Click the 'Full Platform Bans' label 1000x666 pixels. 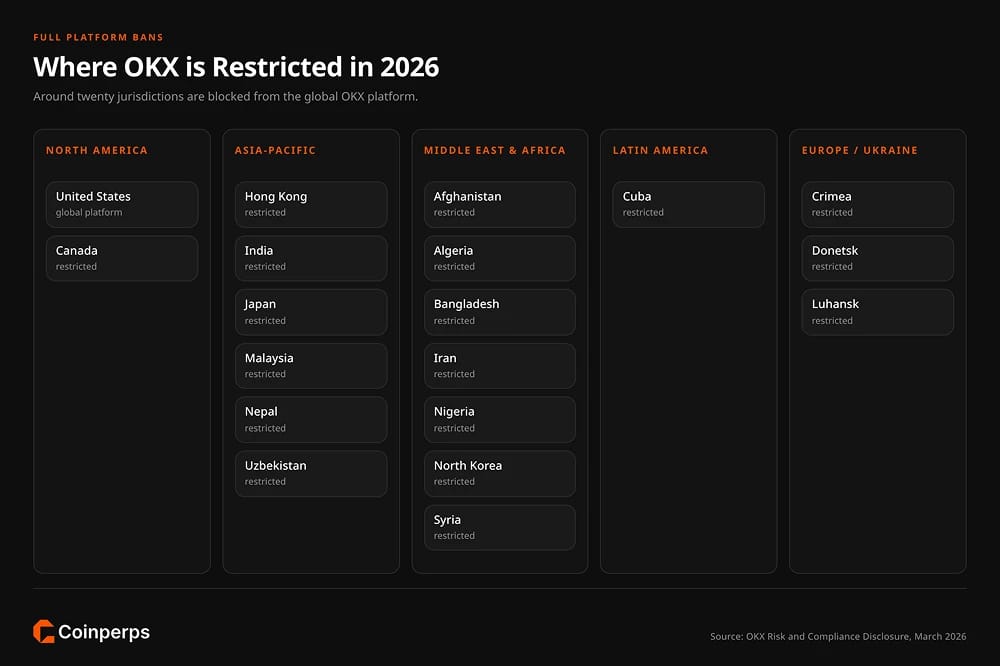(x=98, y=37)
